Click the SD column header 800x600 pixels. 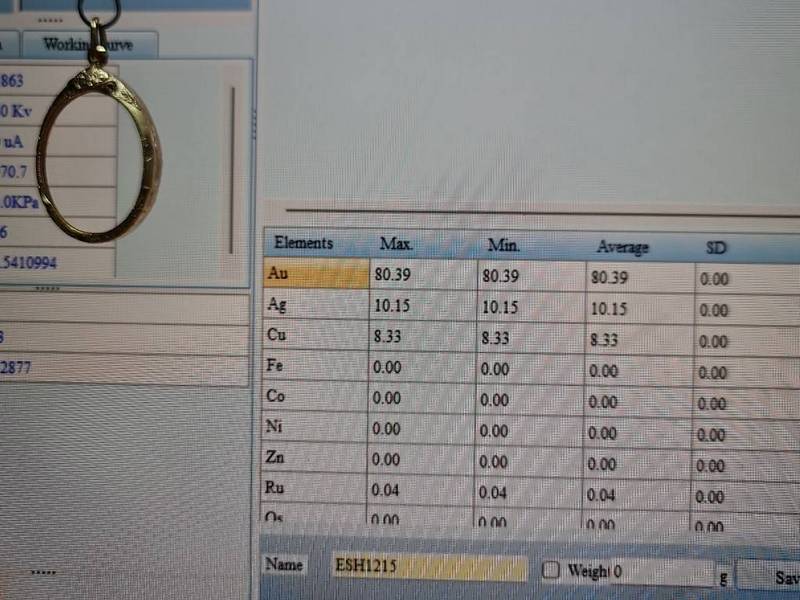(x=716, y=247)
